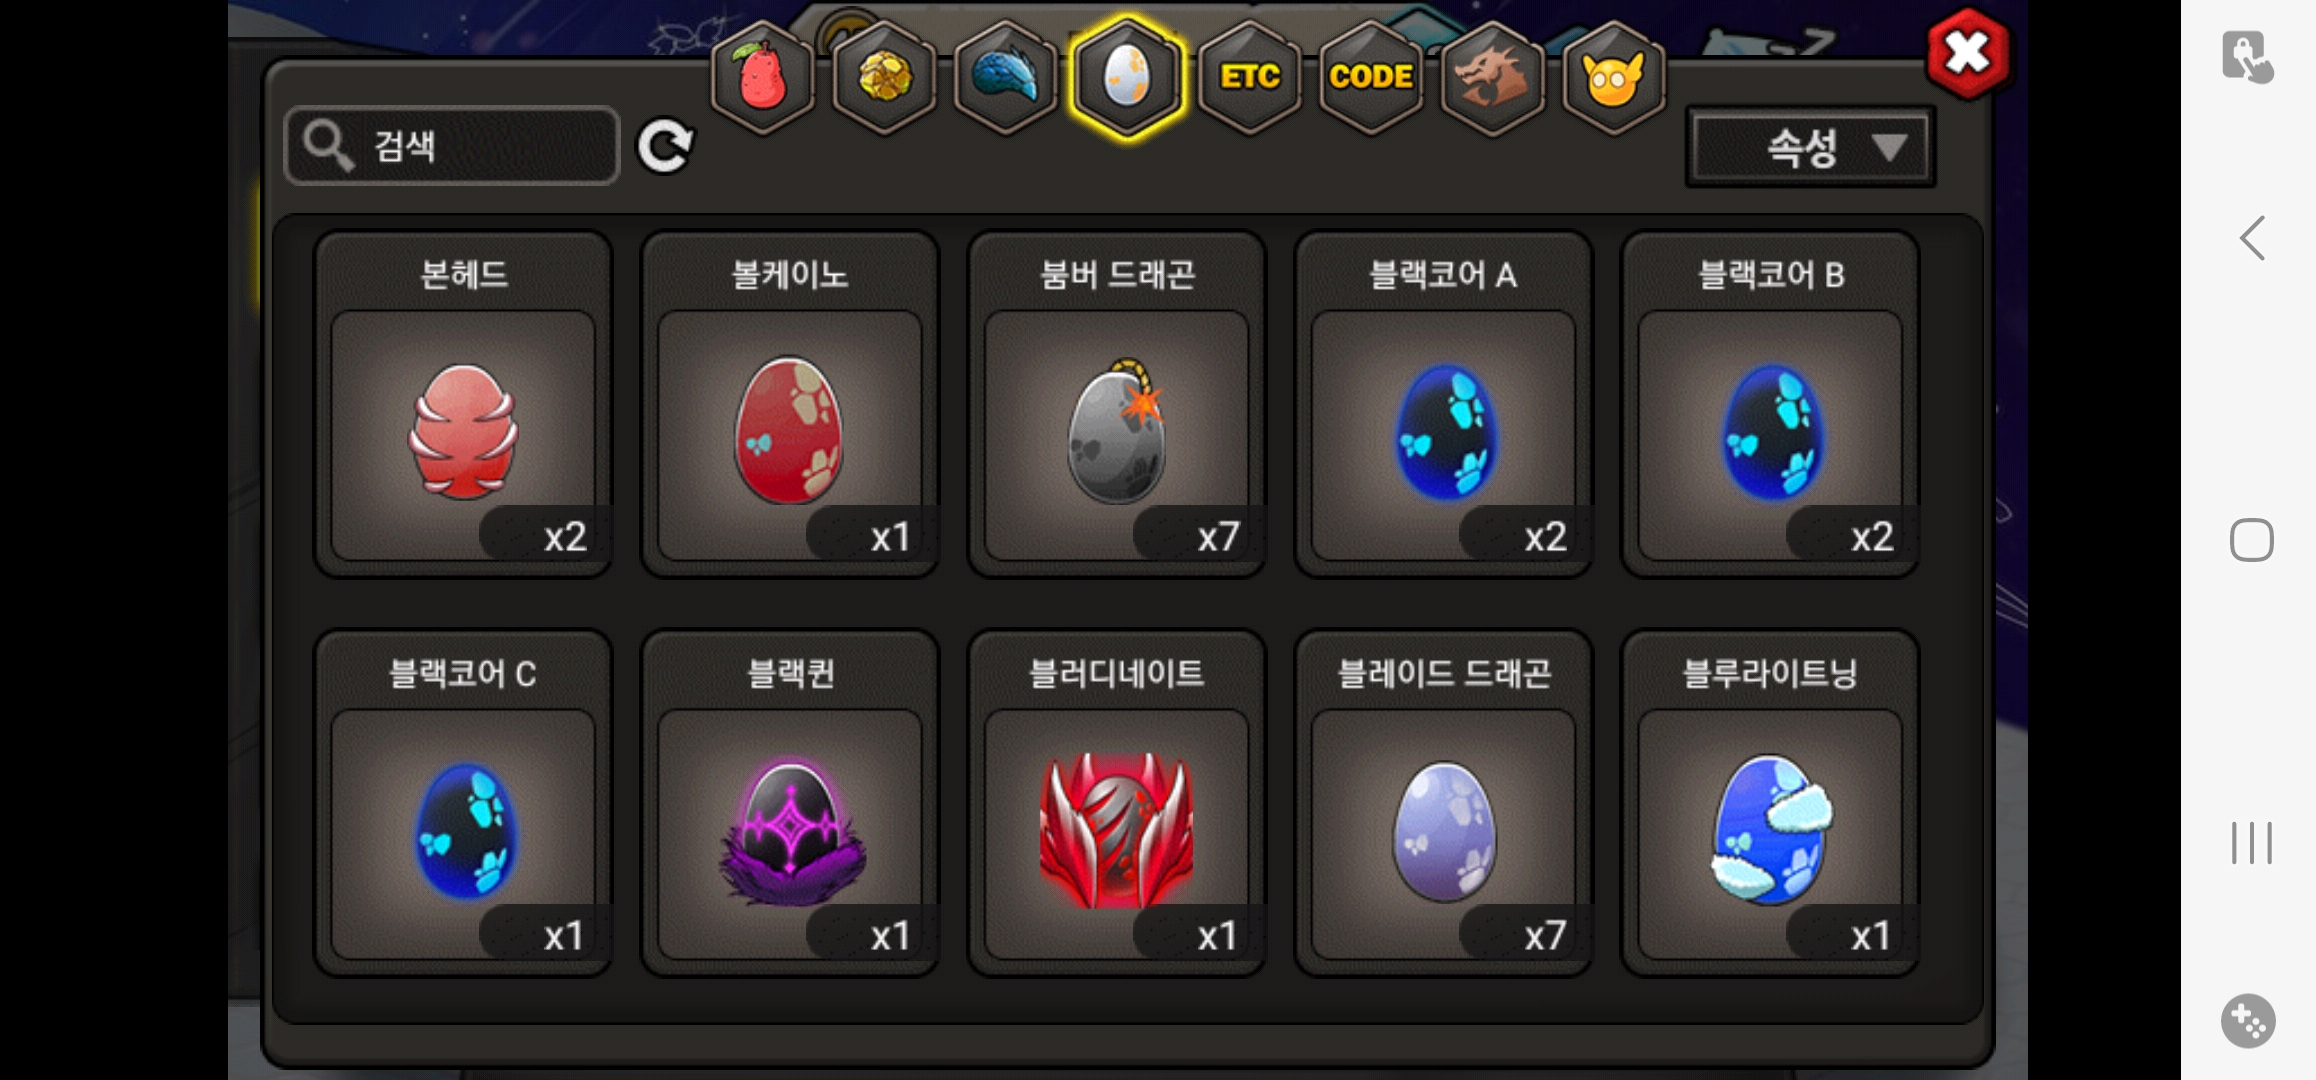Switch to the ETC tab

(x=1249, y=77)
